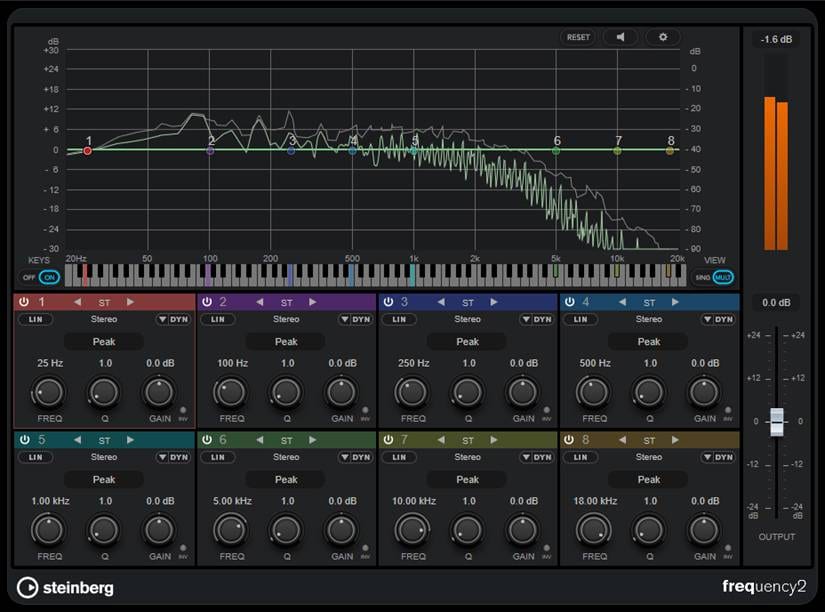825x612 pixels.
Task: Click band 8 frequency value 18.00 kHz
Action: point(595,501)
